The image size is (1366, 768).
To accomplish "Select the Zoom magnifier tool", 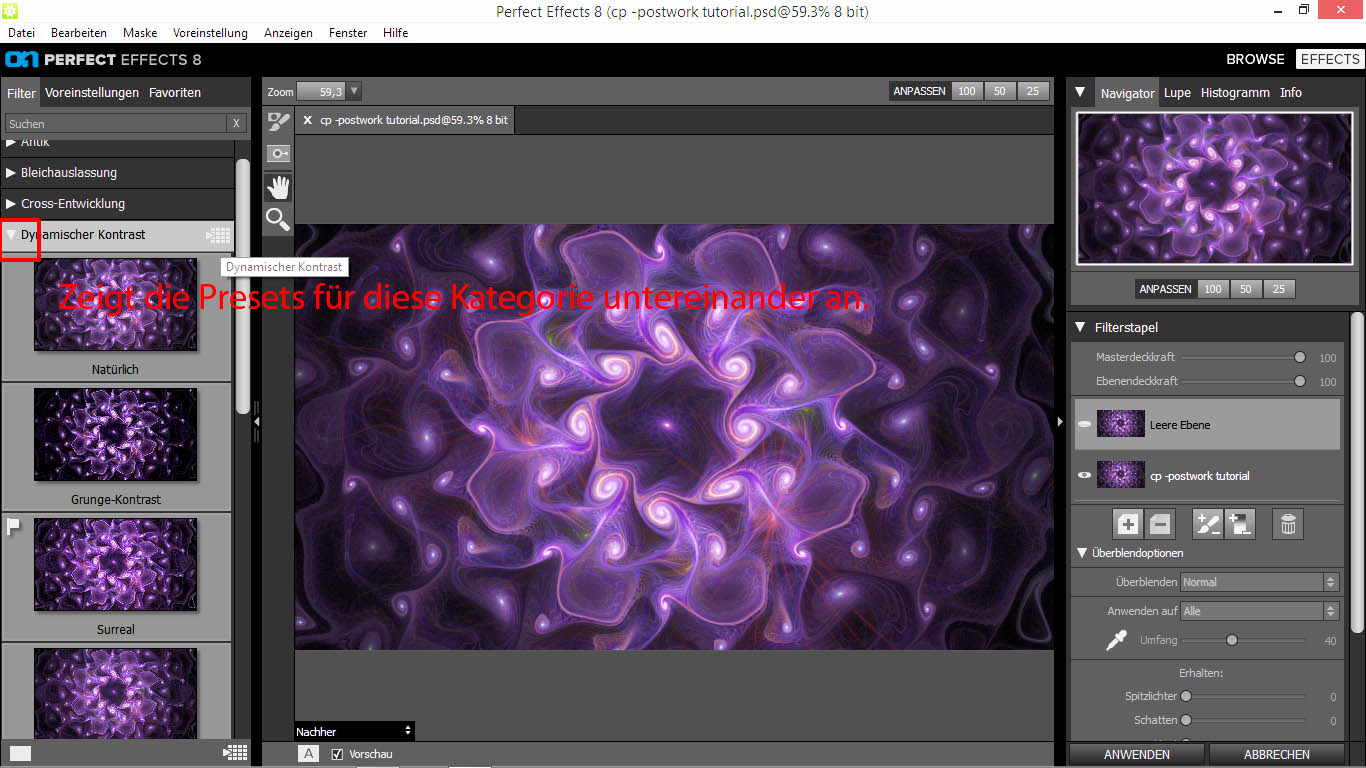I will (278, 220).
